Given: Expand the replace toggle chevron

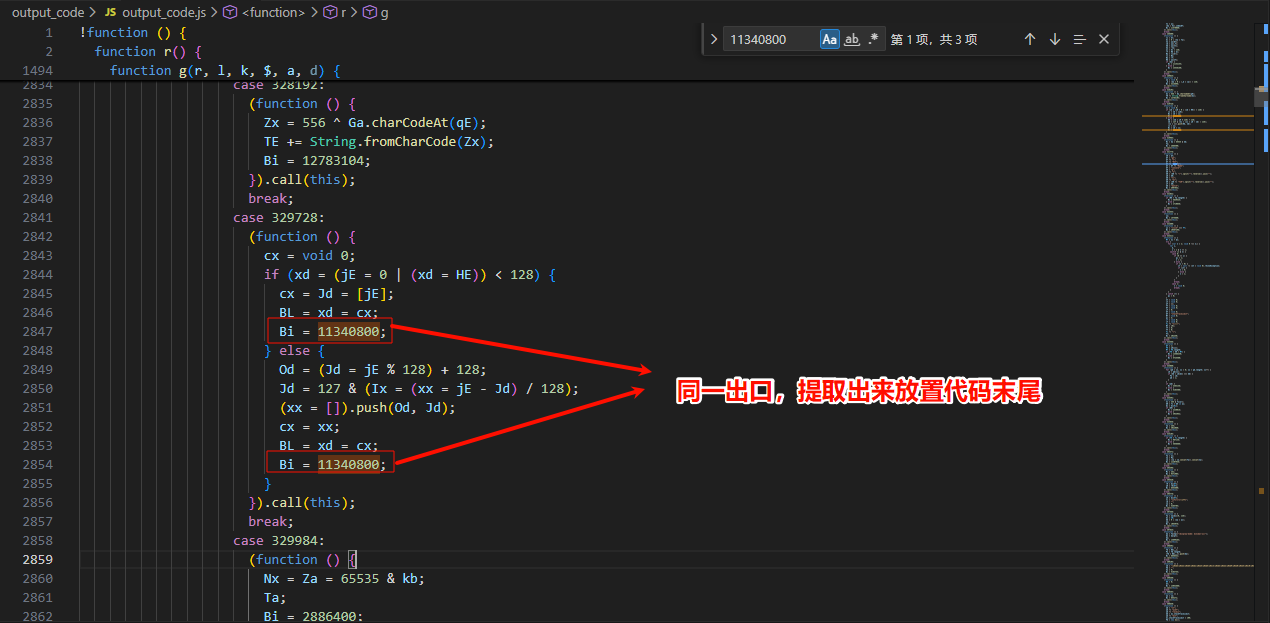Looking at the screenshot, I should [713, 39].
